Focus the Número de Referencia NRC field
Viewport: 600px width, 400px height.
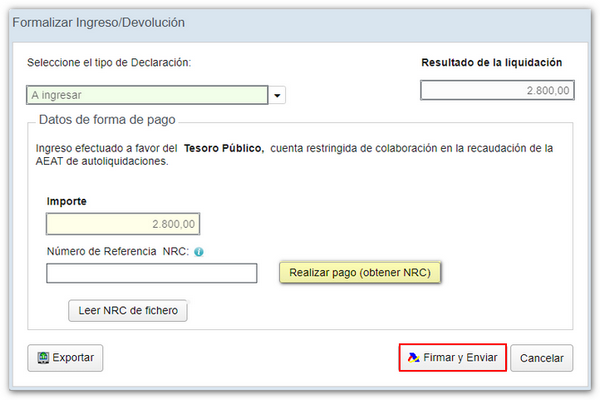(x=151, y=273)
